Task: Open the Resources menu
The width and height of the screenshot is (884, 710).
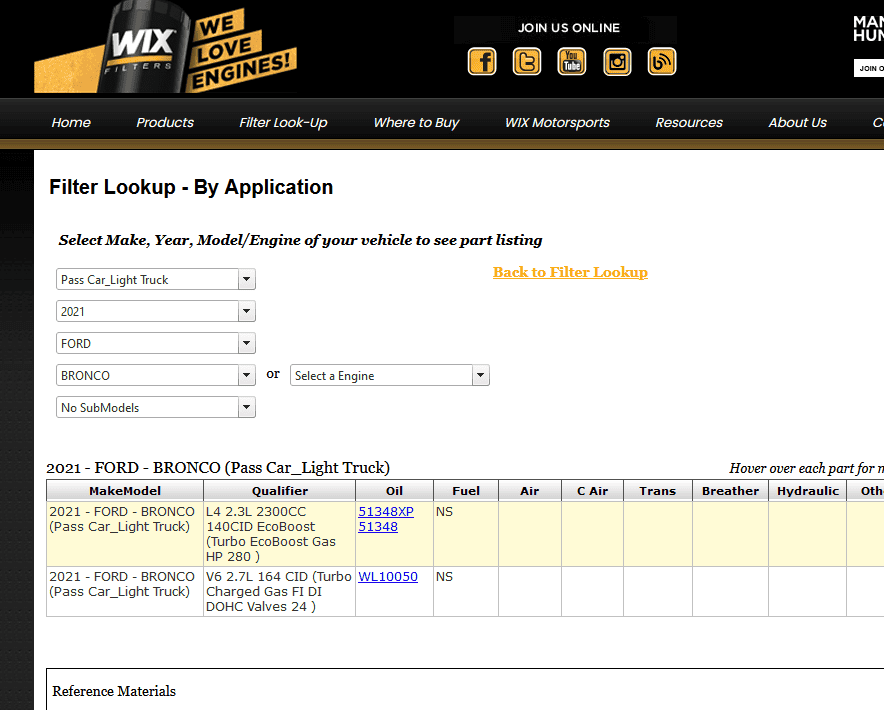Action: tap(689, 122)
